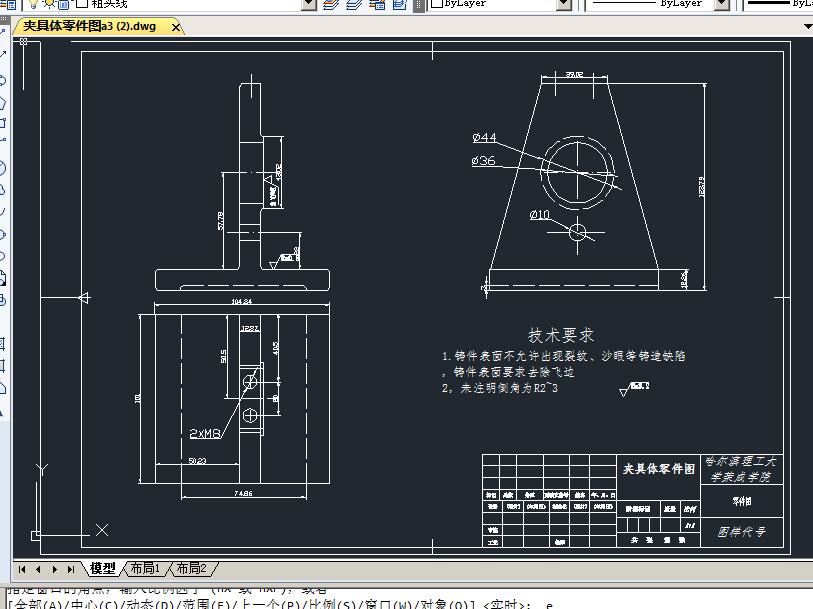Select the circle draw tool

coord(3,167)
